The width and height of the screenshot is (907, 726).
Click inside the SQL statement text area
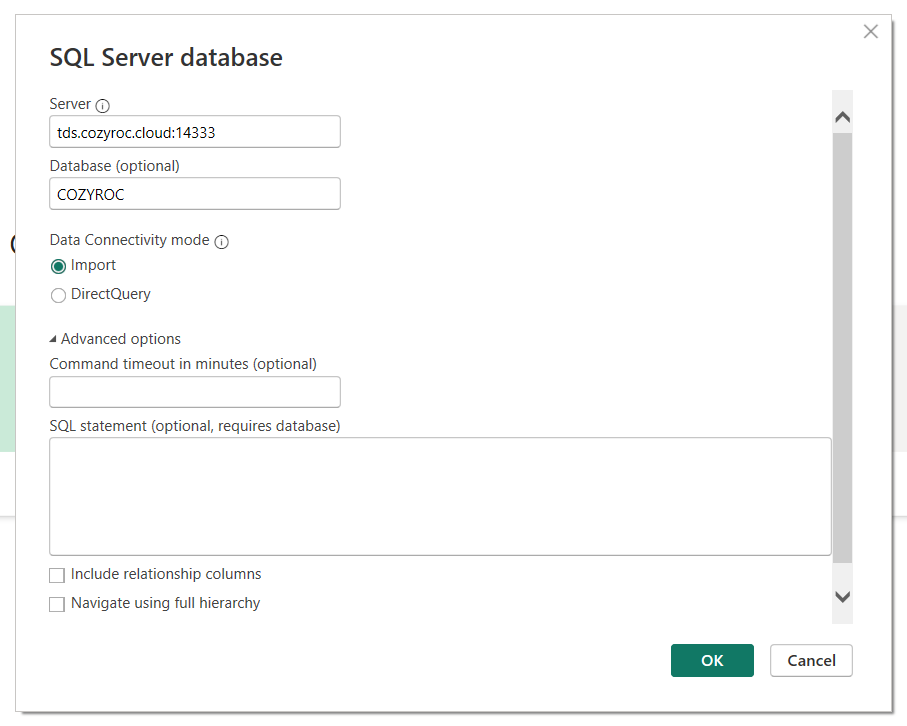coord(440,495)
